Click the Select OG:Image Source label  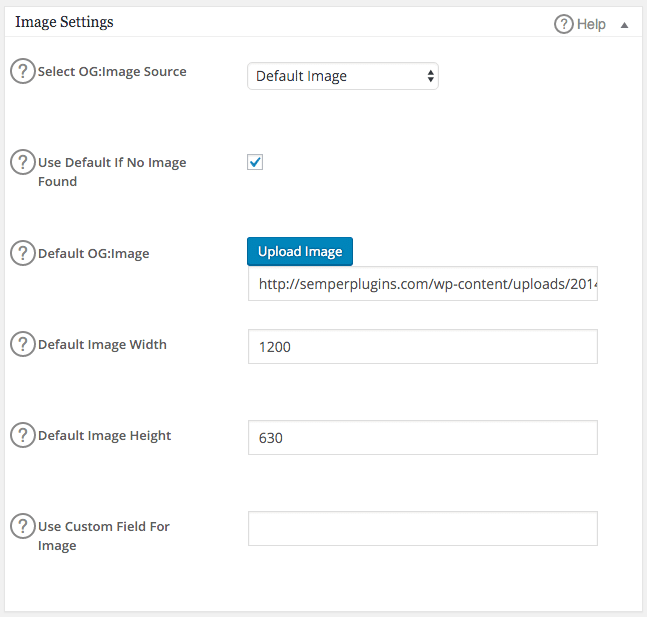click(x=112, y=71)
